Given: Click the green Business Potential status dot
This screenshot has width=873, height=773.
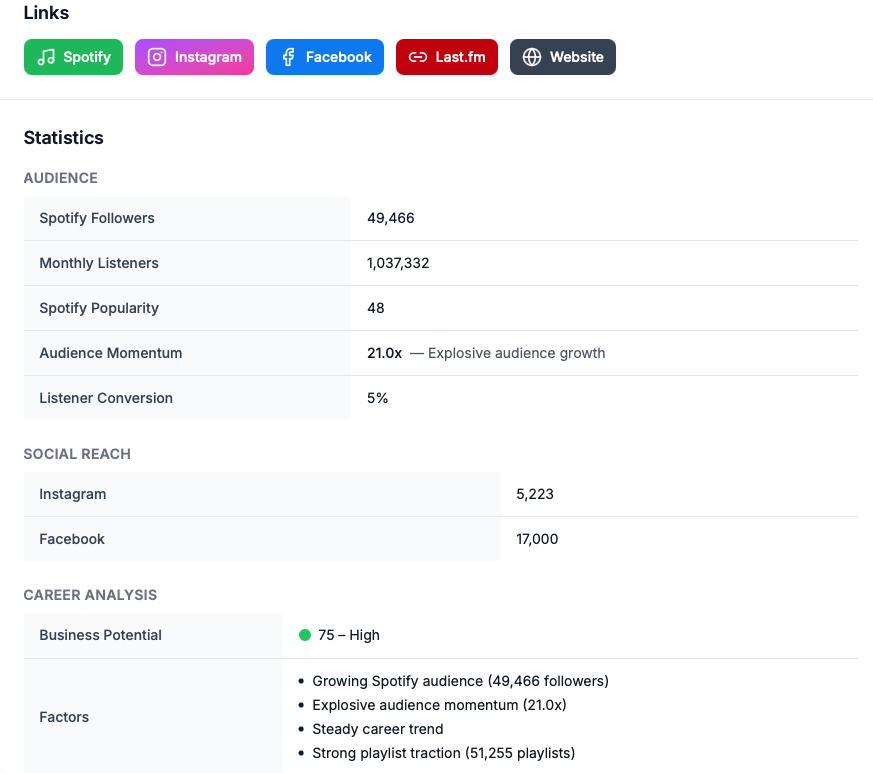Looking at the screenshot, I should pyautogui.click(x=305, y=635).
